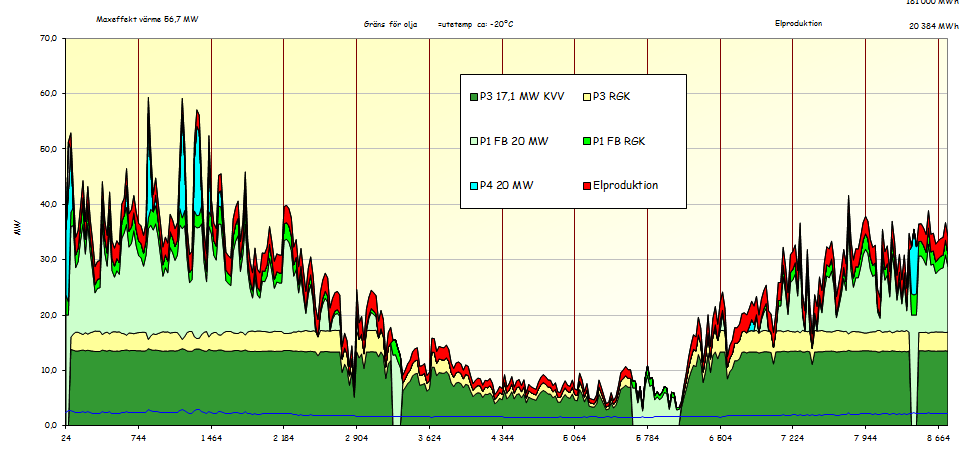The height and width of the screenshot is (459, 977).
Task: Click the utetemp ca: -20°C annotation
Action: pos(475,24)
